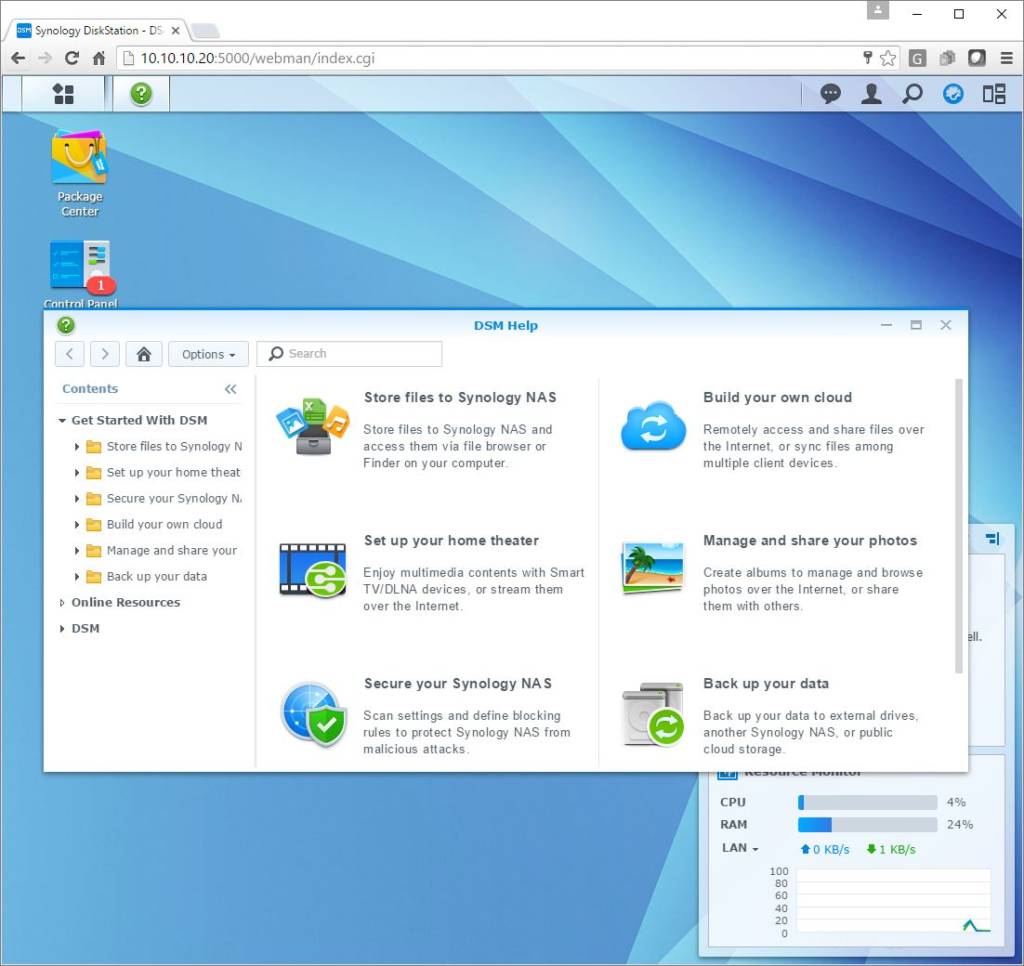Click the CPU usage bar in Resource Monitor
Viewport: 1024px width, 966px height.
pyautogui.click(x=867, y=802)
